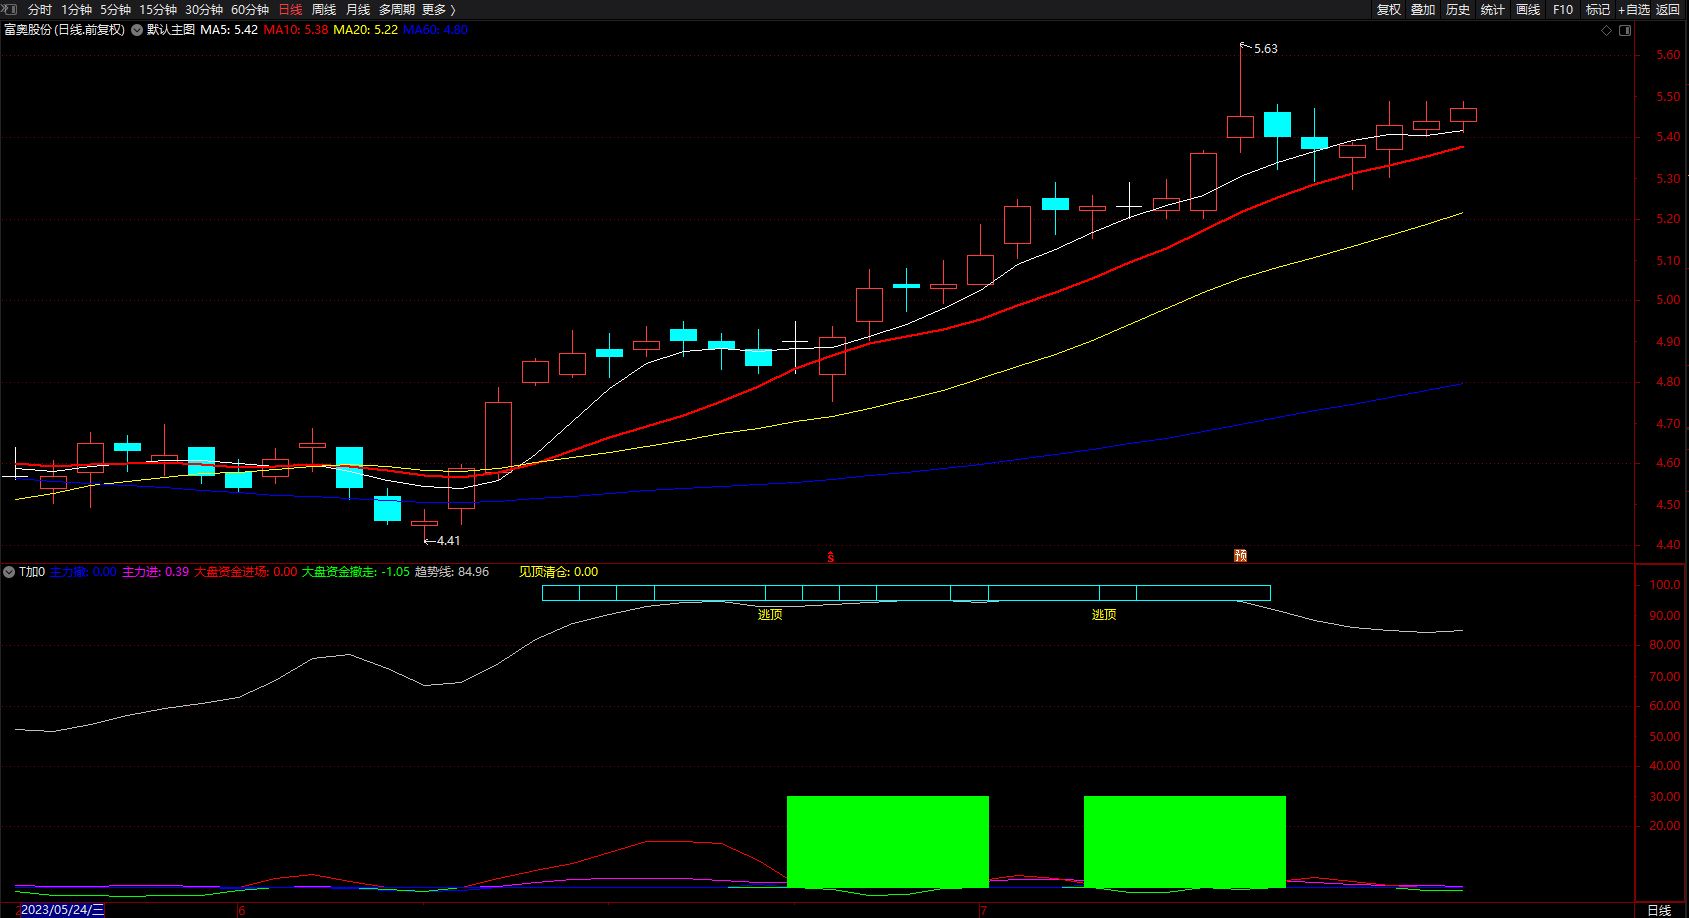Click the first green block in sub-chart
The width and height of the screenshot is (1689, 918).
[x=888, y=842]
